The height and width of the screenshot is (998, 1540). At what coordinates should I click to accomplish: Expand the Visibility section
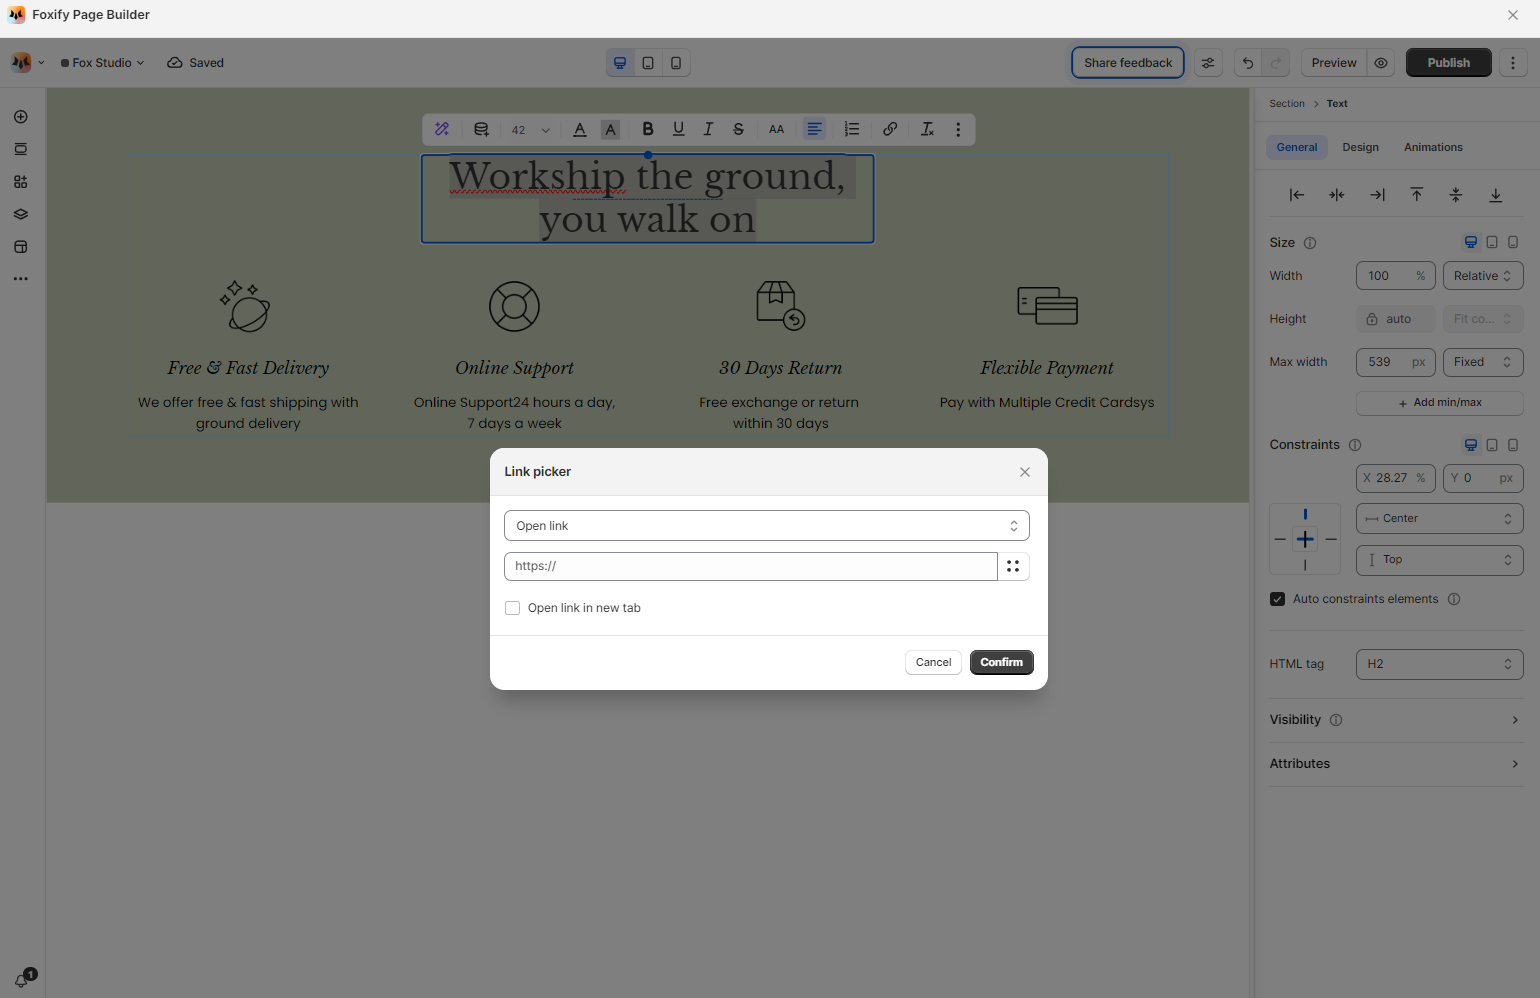1396,720
